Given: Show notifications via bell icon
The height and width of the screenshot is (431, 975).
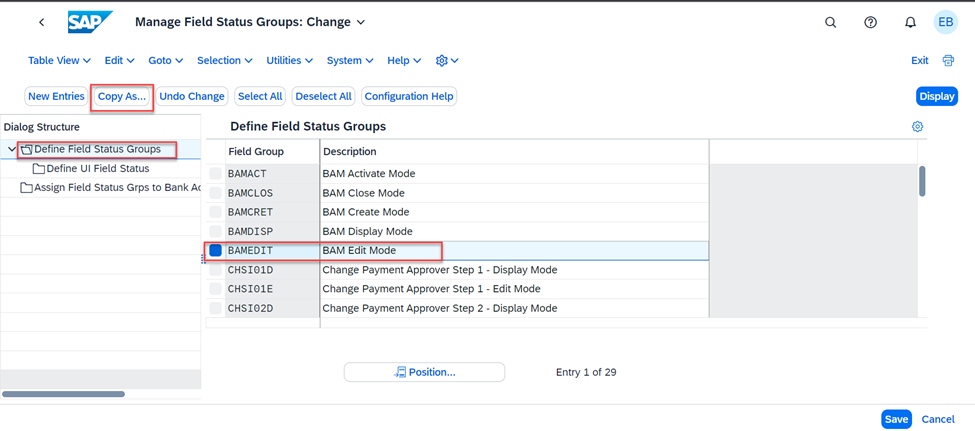Looking at the screenshot, I should [x=910, y=22].
